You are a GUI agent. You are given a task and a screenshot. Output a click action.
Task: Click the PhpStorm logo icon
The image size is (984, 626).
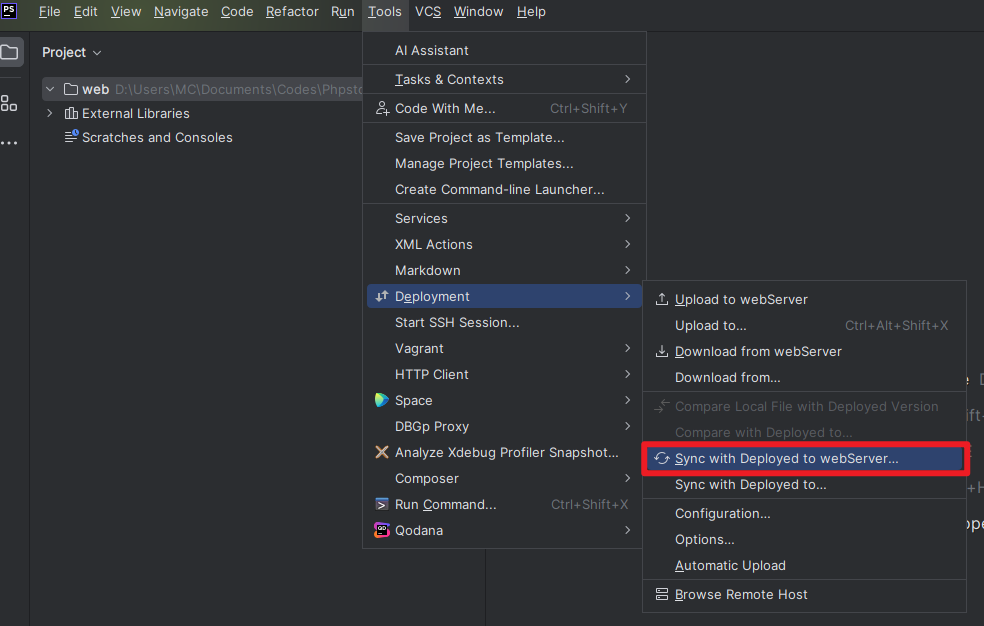[x=9, y=10]
